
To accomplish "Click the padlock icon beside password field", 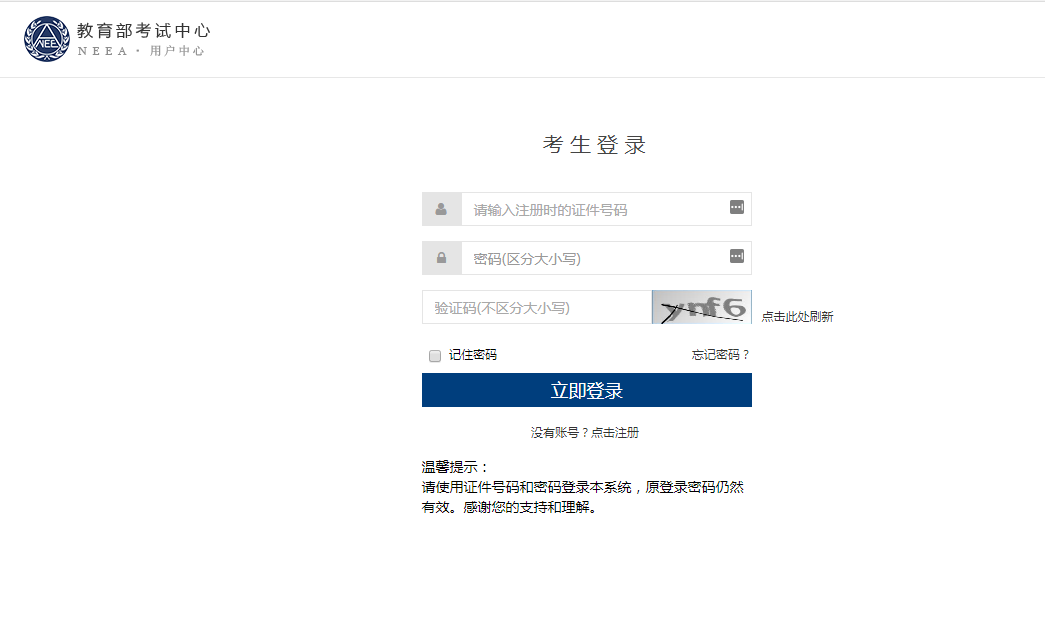I will coord(441,259).
